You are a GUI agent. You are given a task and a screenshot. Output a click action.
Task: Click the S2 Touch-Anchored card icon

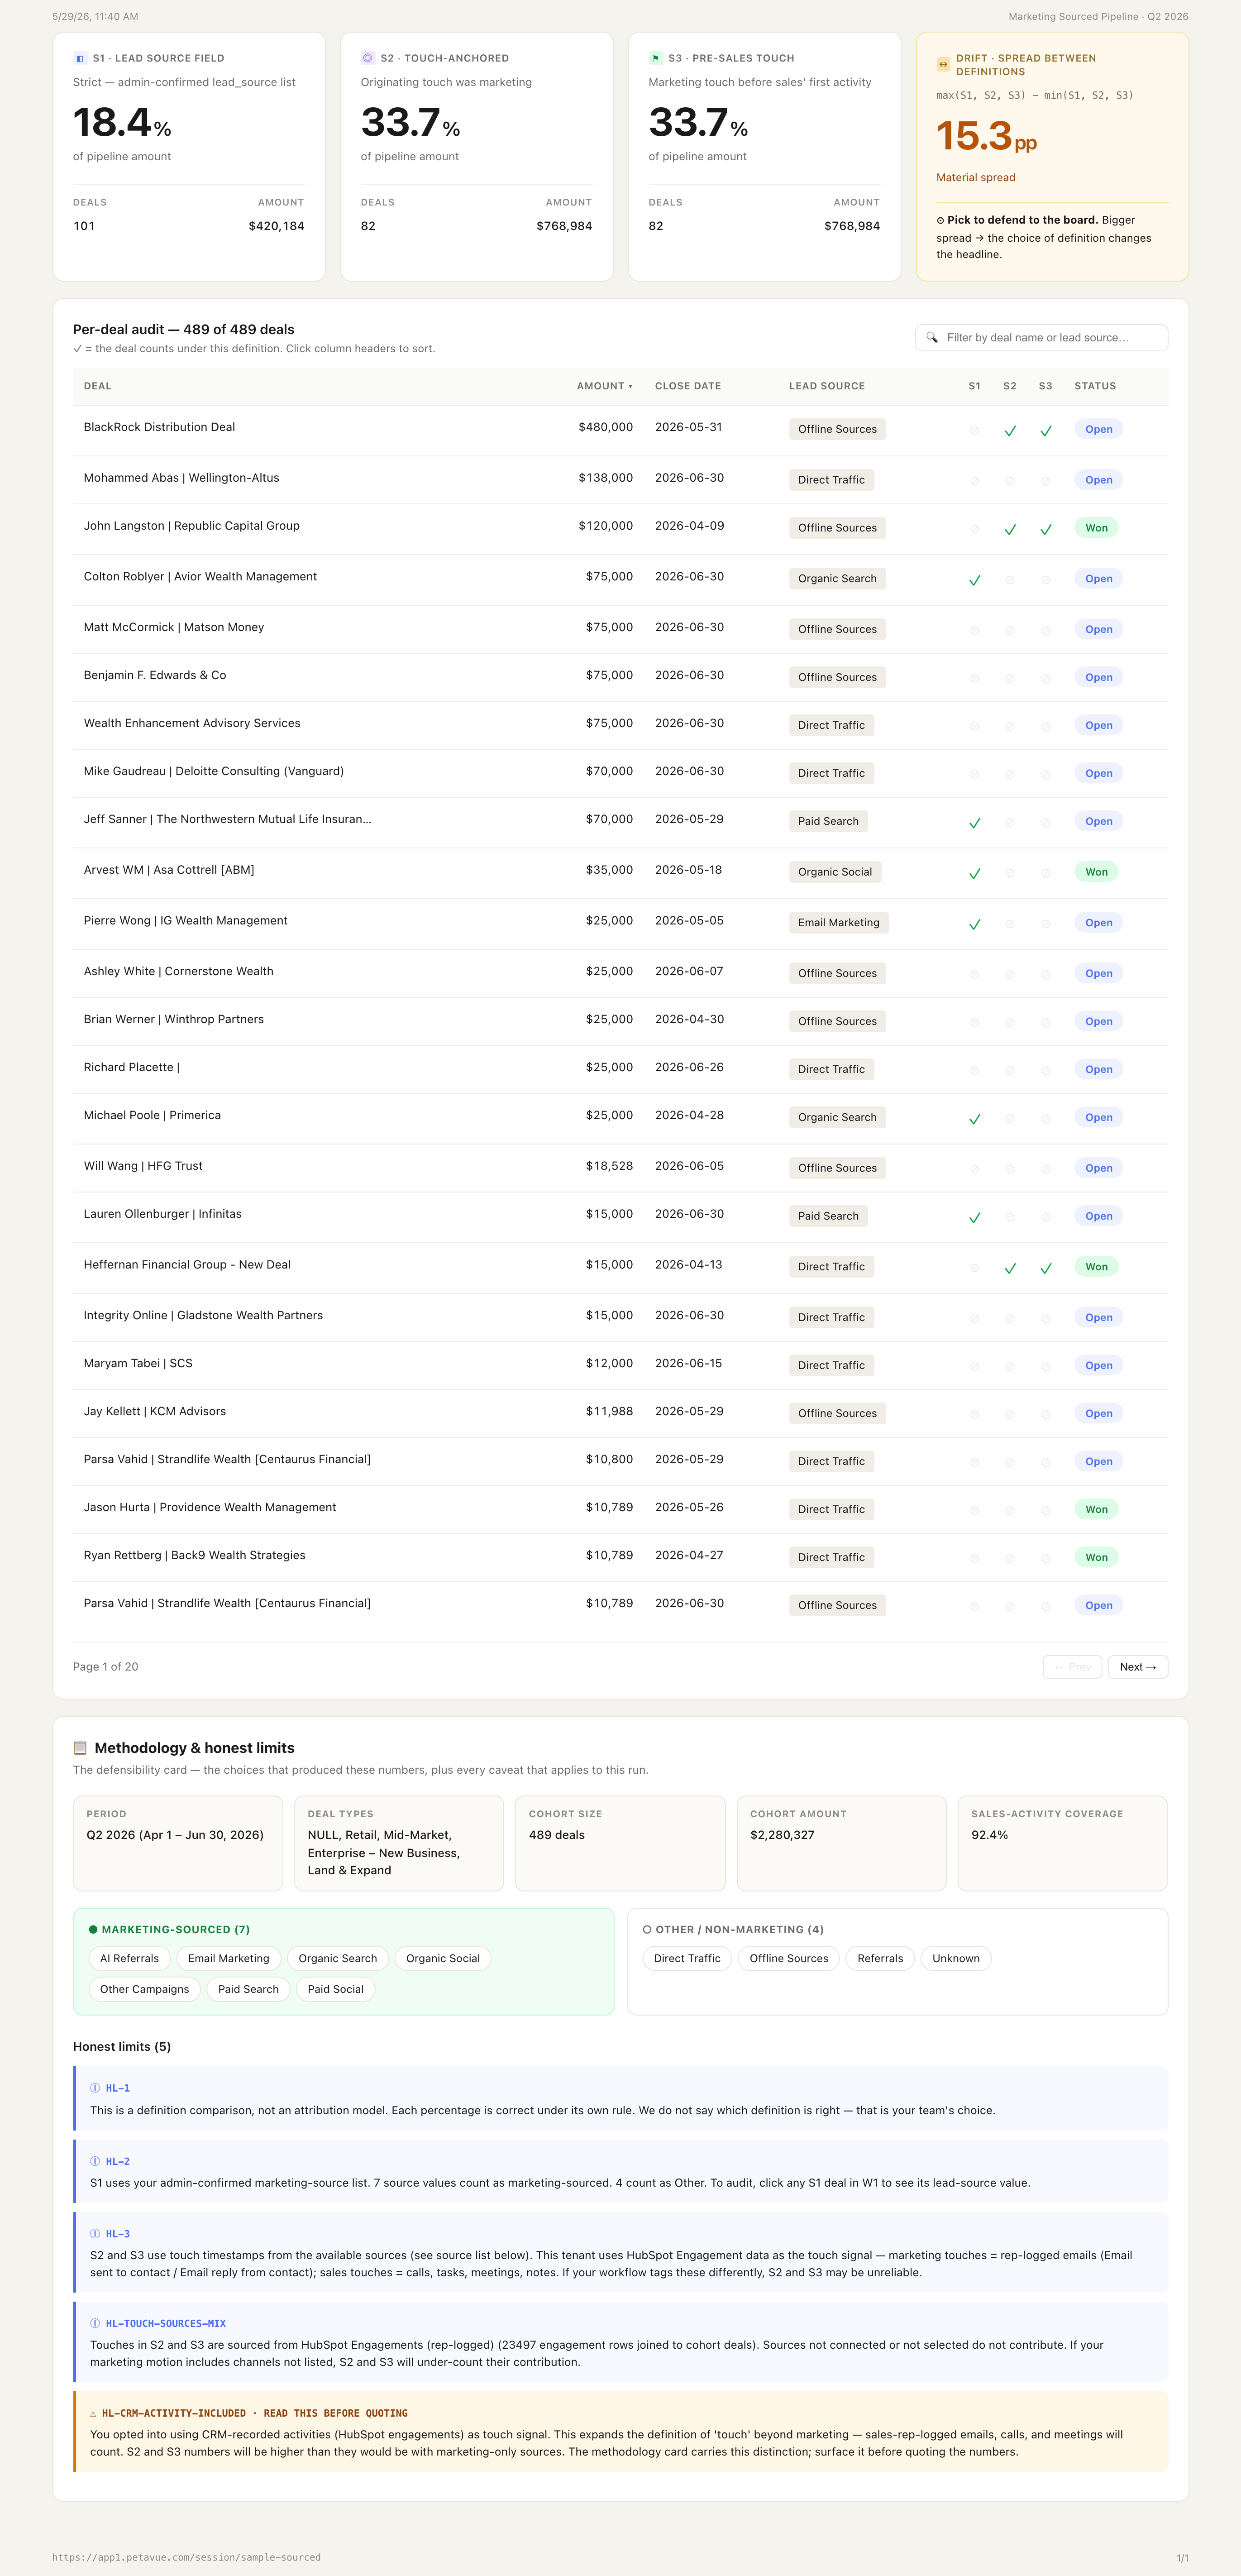pyautogui.click(x=368, y=58)
